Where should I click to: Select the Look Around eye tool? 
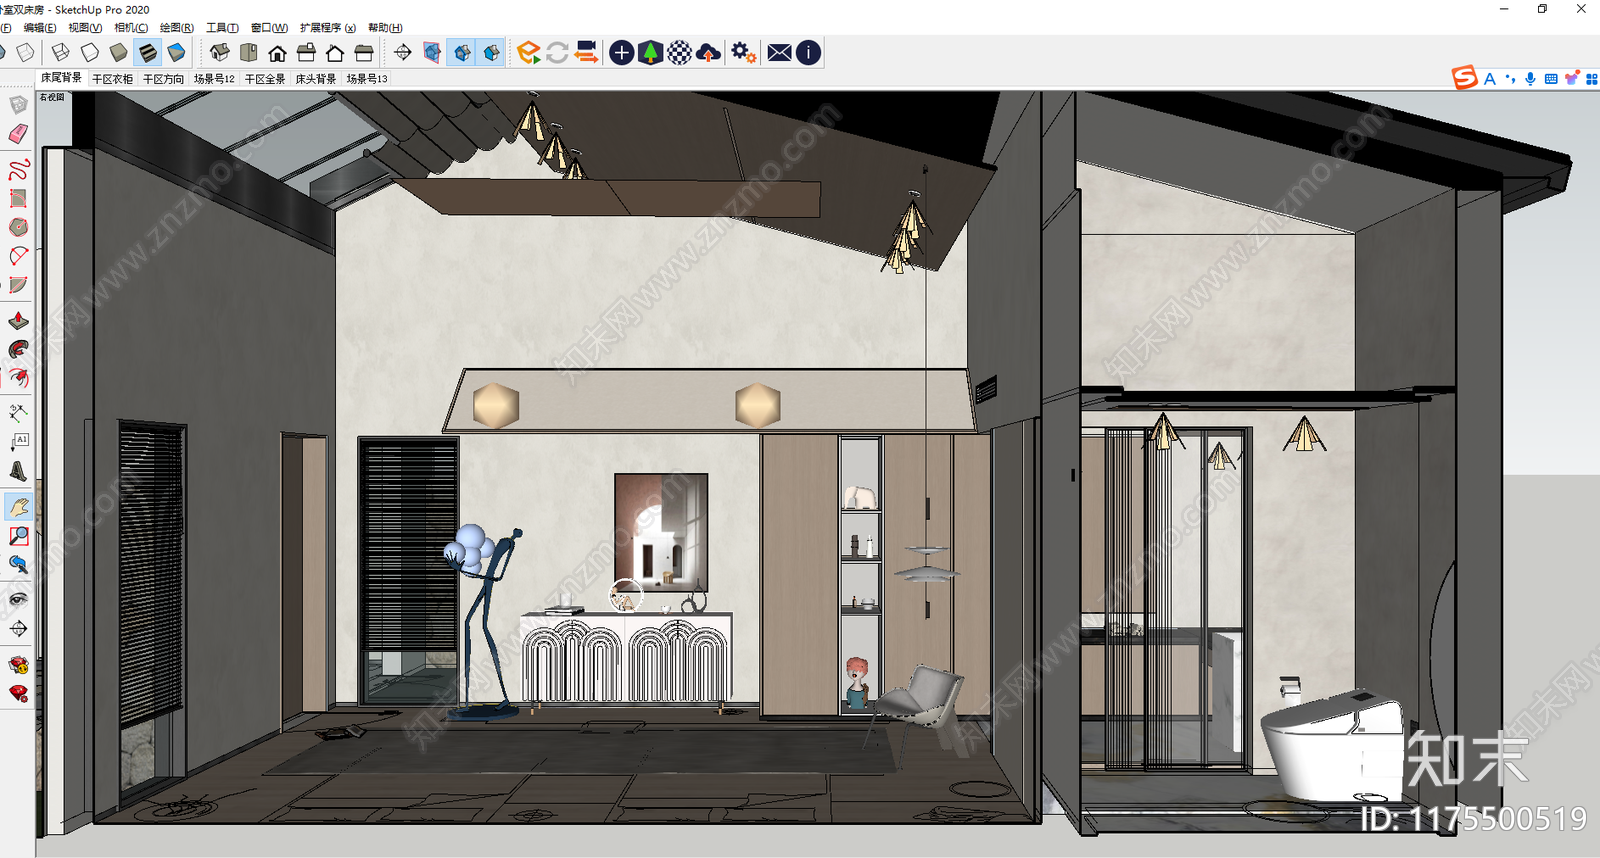pyautogui.click(x=18, y=599)
